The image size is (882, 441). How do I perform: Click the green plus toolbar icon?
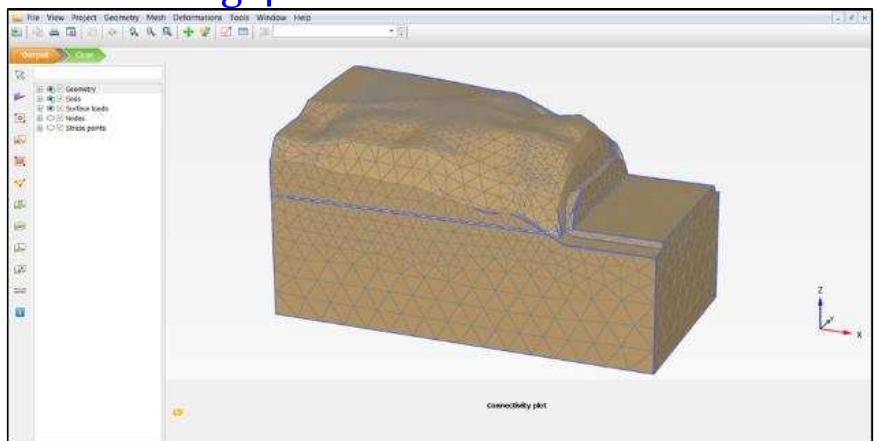pos(188,33)
